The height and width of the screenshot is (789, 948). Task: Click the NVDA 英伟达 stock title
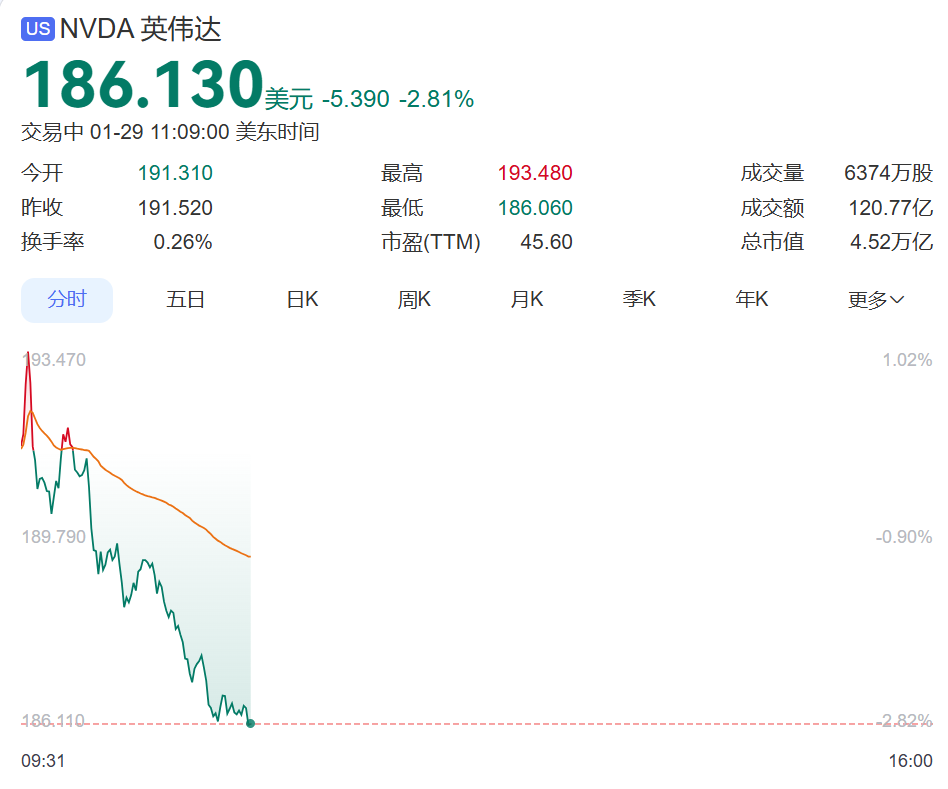[x=140, y=29]
